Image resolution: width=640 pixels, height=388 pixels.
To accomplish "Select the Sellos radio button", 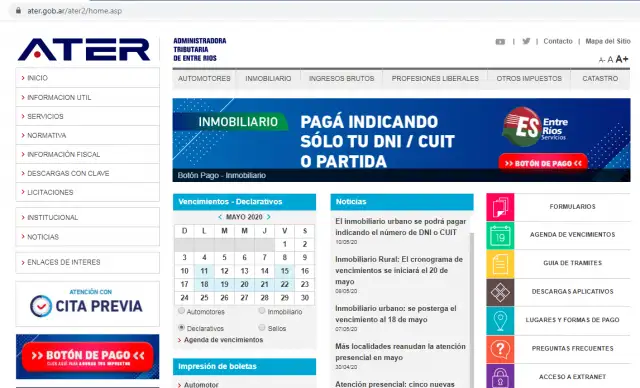I will [262, 328].
